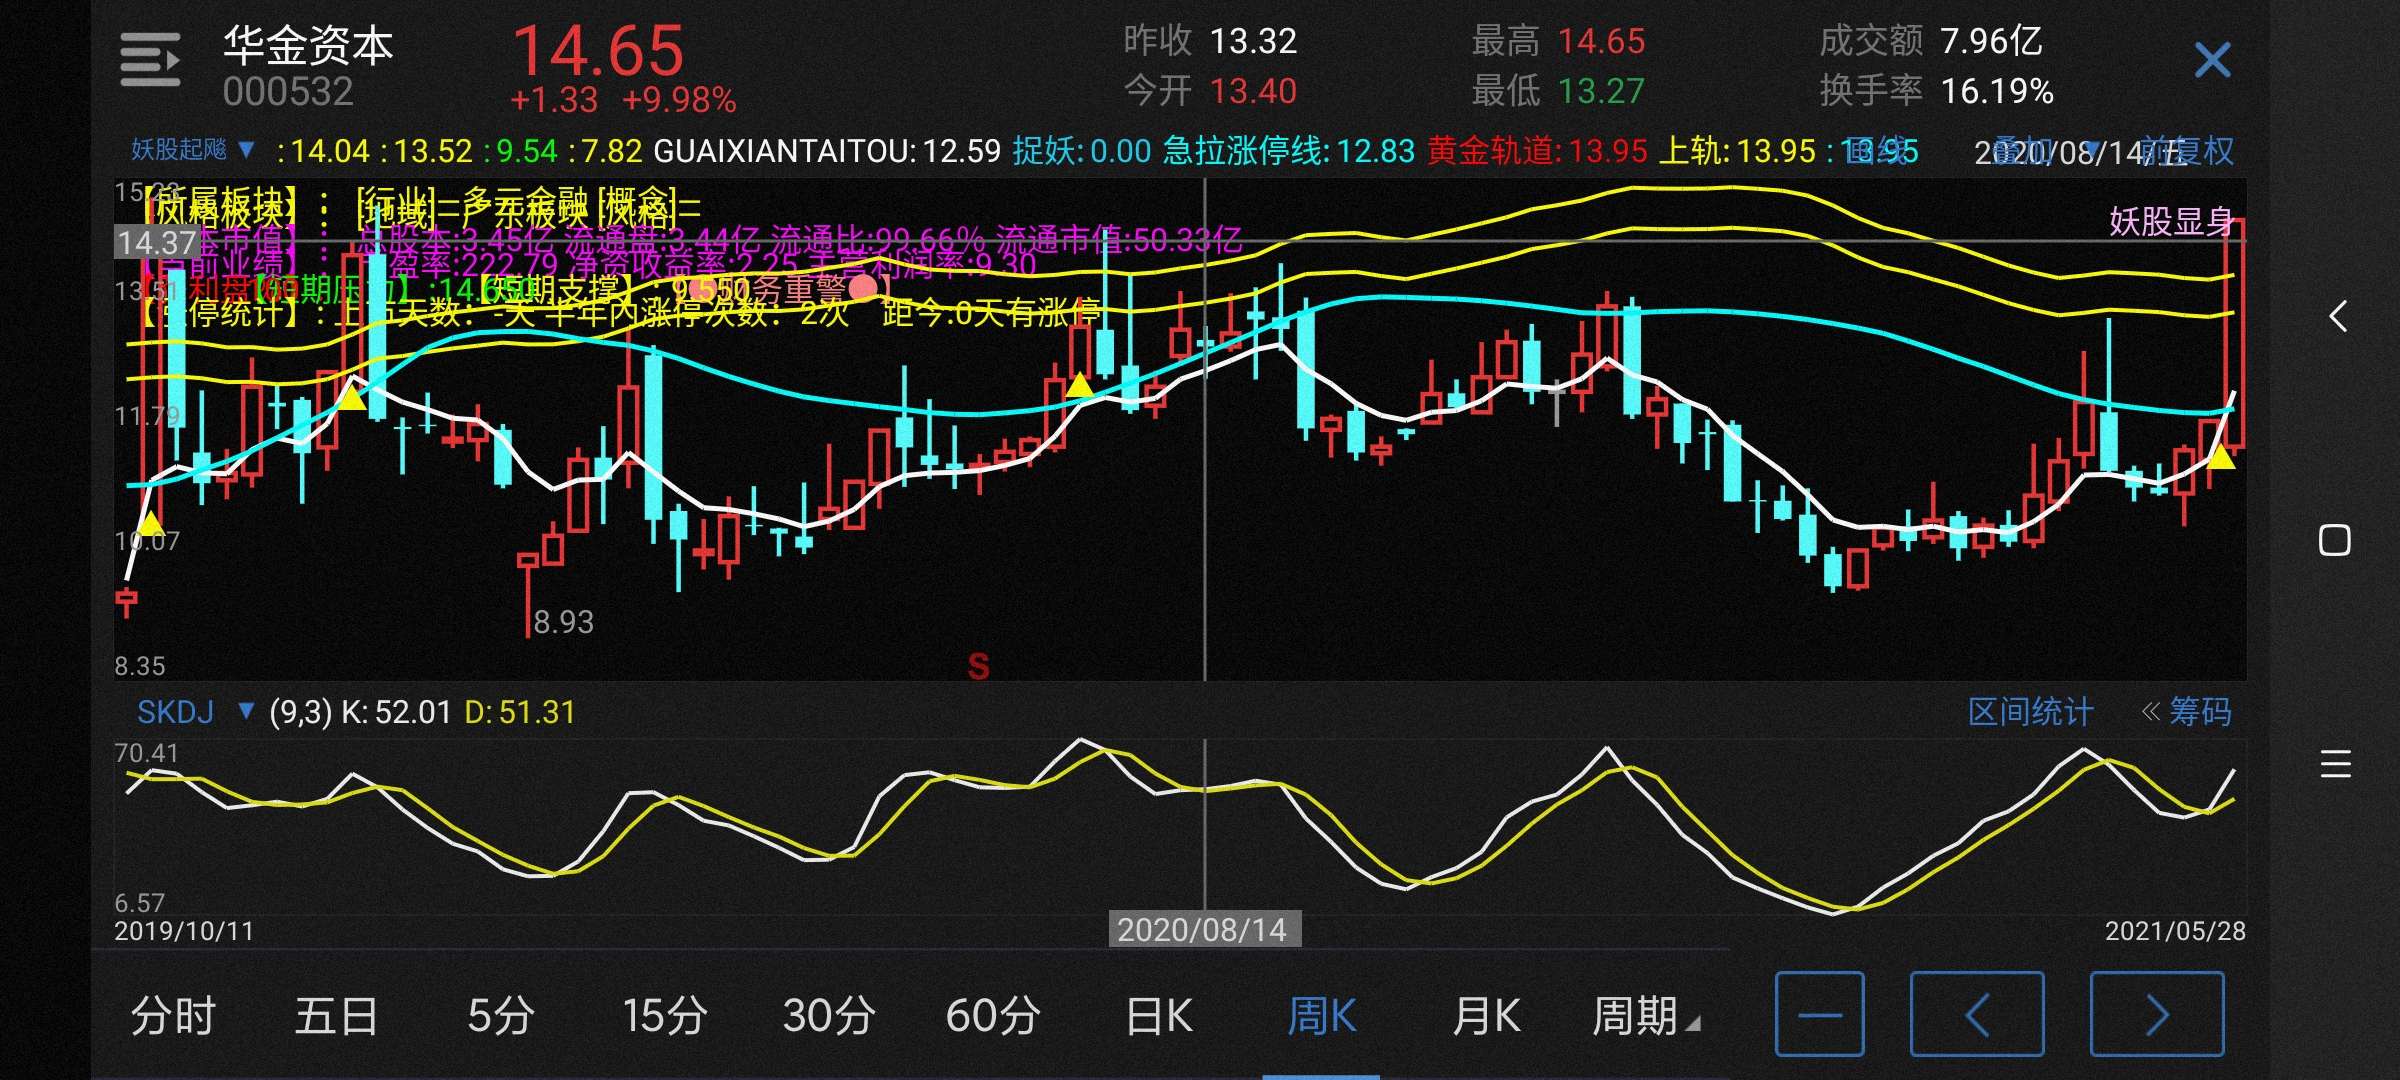The width and height of the screenshot is (2400, 1080).
Task: Tap the 急拉涨停线: 12.83 indicator value
Action: pyautogui.click(x=1289, y=151)
